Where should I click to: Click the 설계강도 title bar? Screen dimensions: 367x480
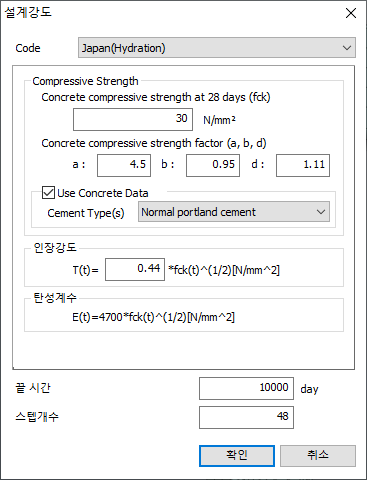(167, 13)
